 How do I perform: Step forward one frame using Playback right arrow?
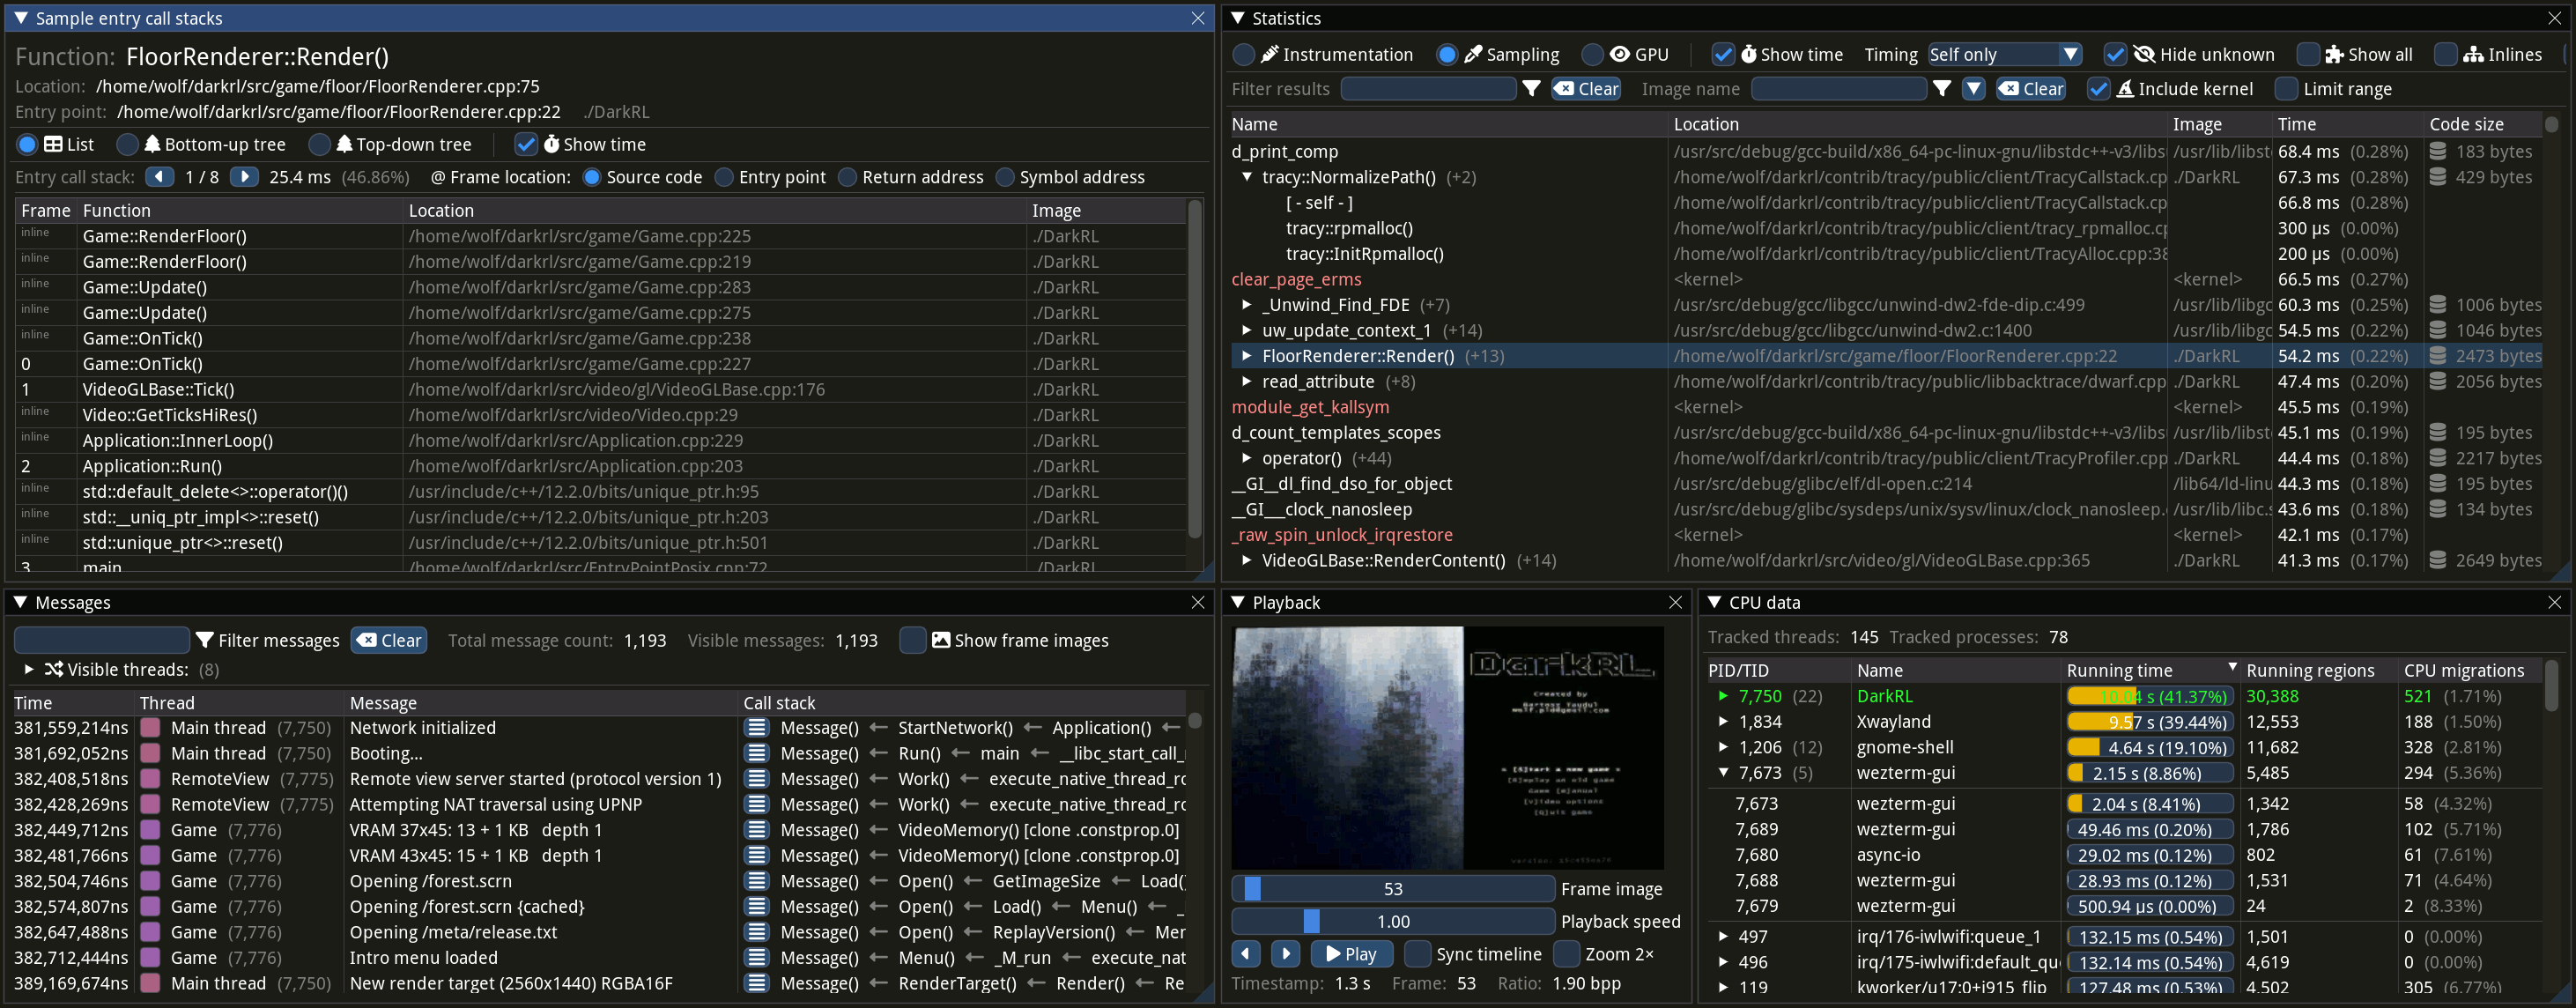click(1285, 953)
